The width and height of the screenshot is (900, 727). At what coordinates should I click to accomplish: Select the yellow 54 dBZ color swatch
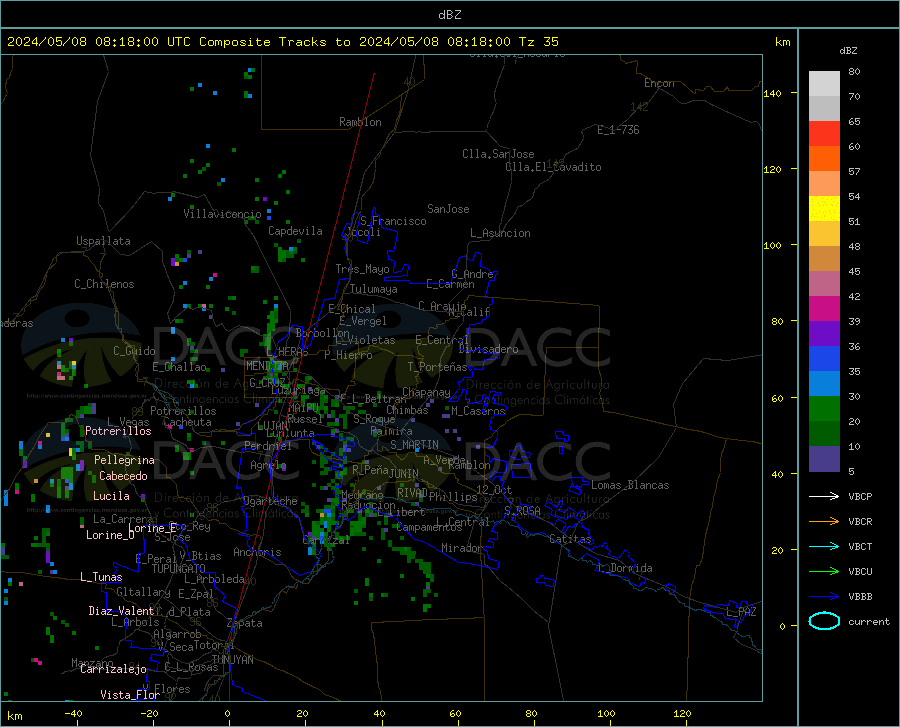(824, 209)
